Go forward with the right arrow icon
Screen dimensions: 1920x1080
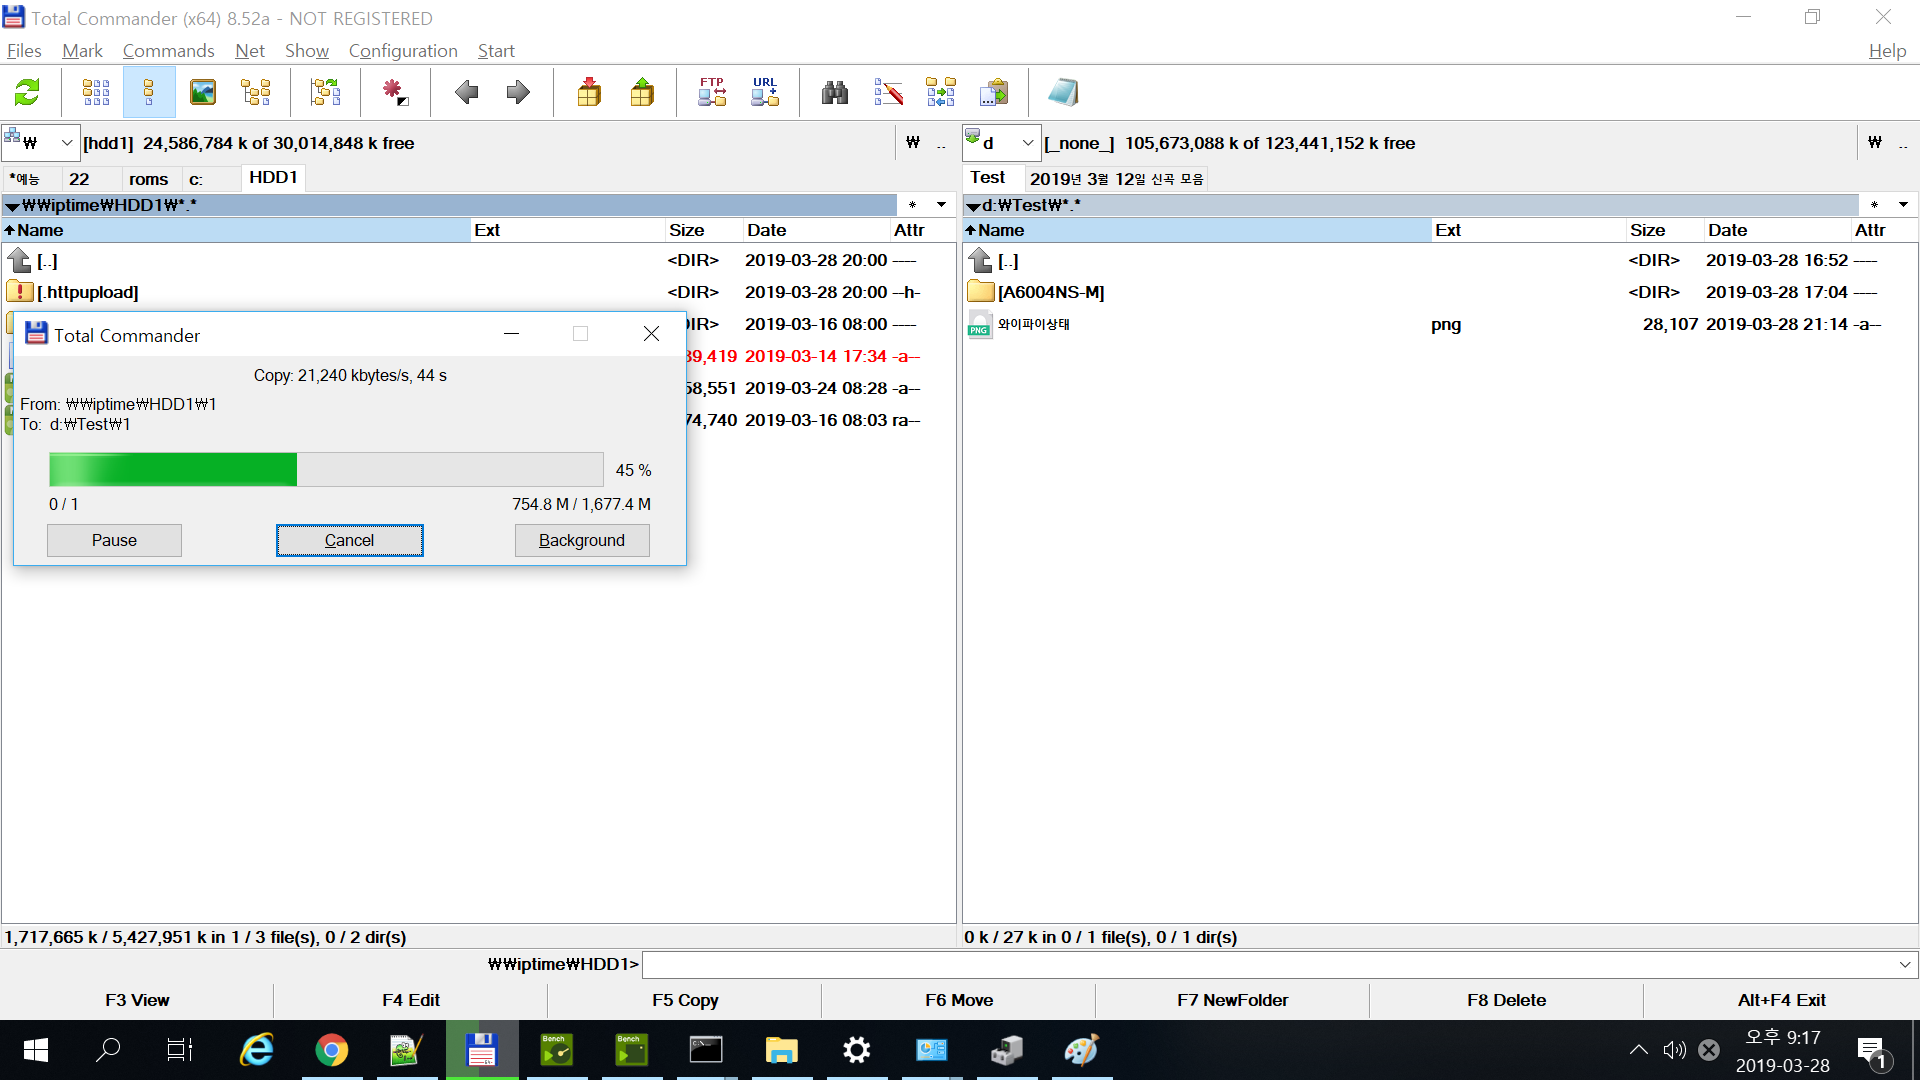518,93
